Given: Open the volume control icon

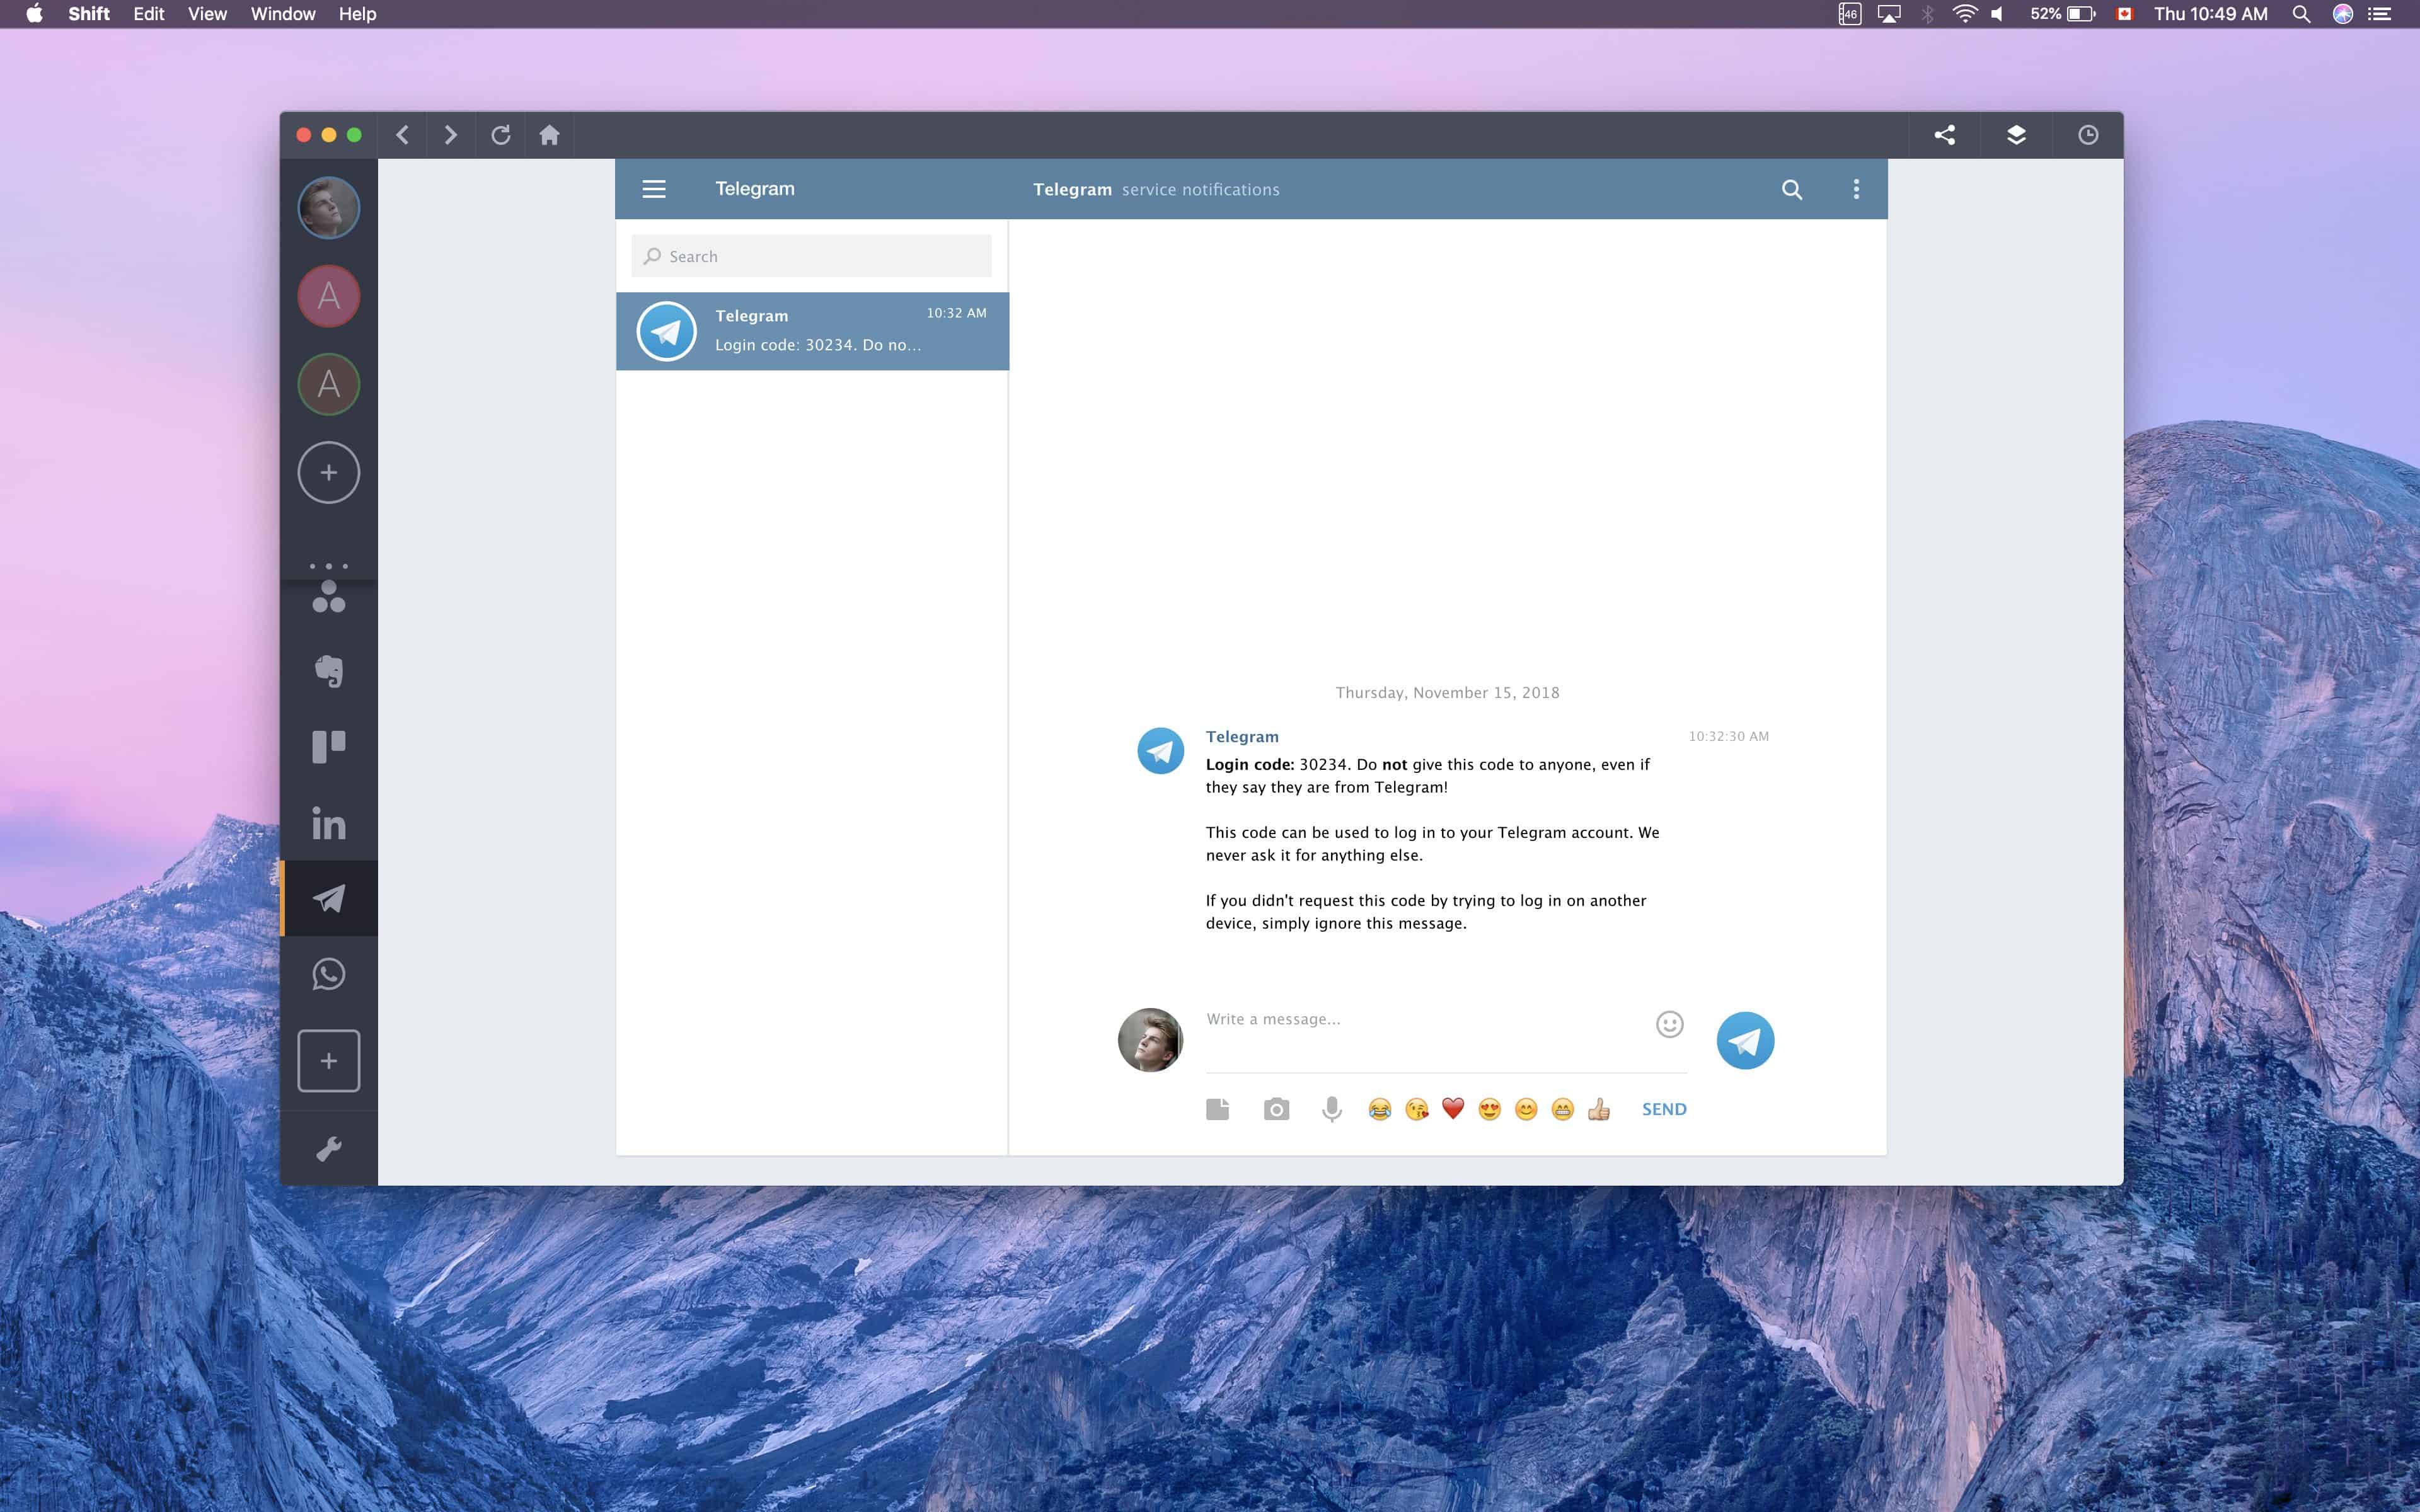Looking at the screenshot, I should [1997, 14].
